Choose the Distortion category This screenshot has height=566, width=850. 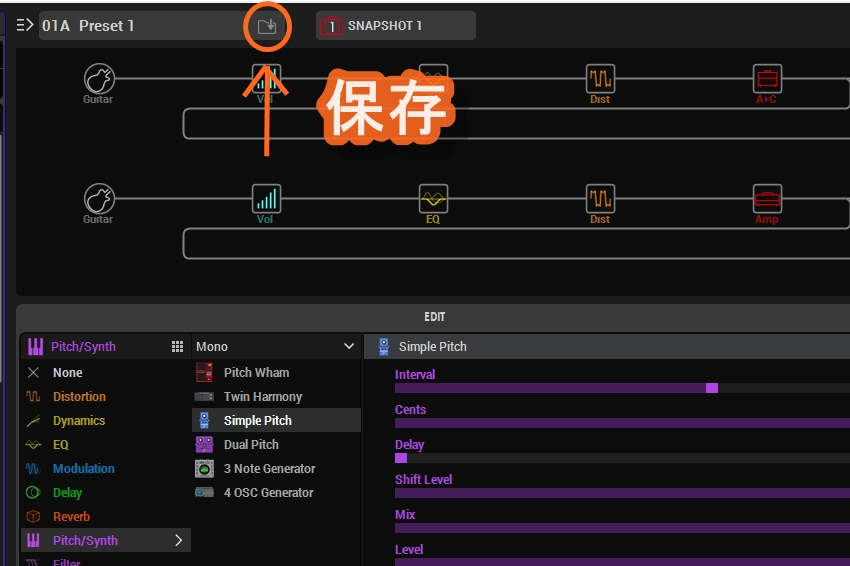79,397
